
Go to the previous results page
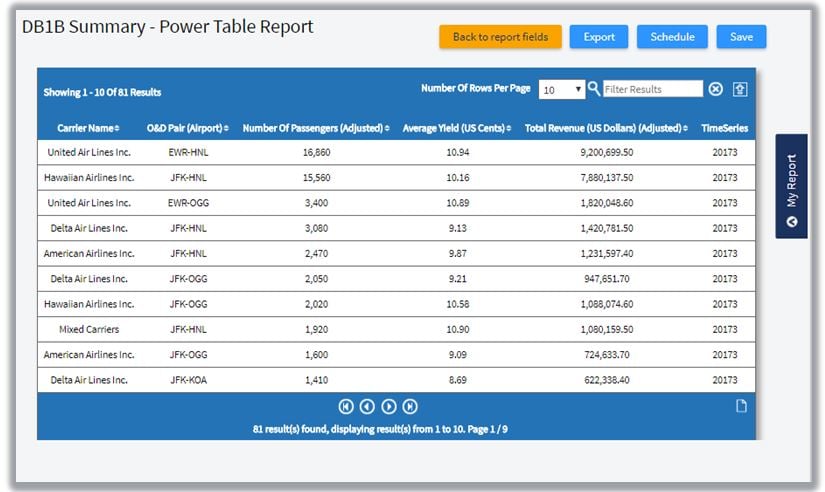tap(367, 406)
